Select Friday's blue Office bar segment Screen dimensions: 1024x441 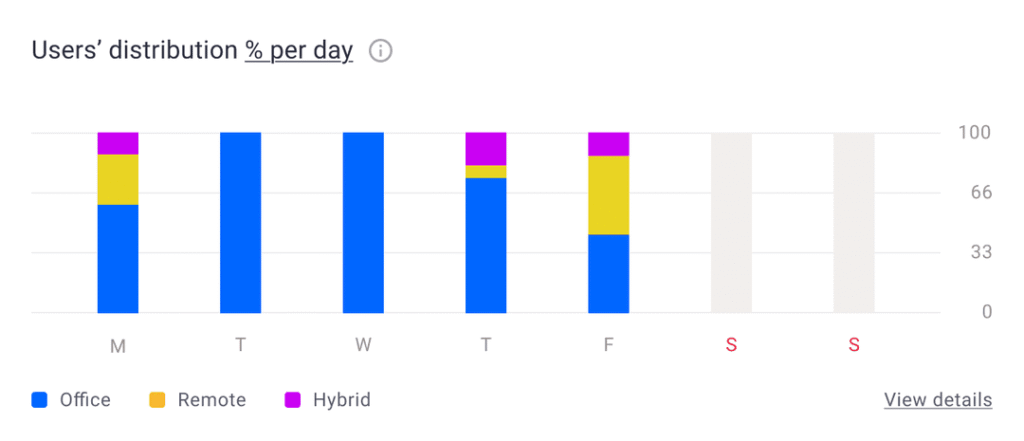point(608,273)
